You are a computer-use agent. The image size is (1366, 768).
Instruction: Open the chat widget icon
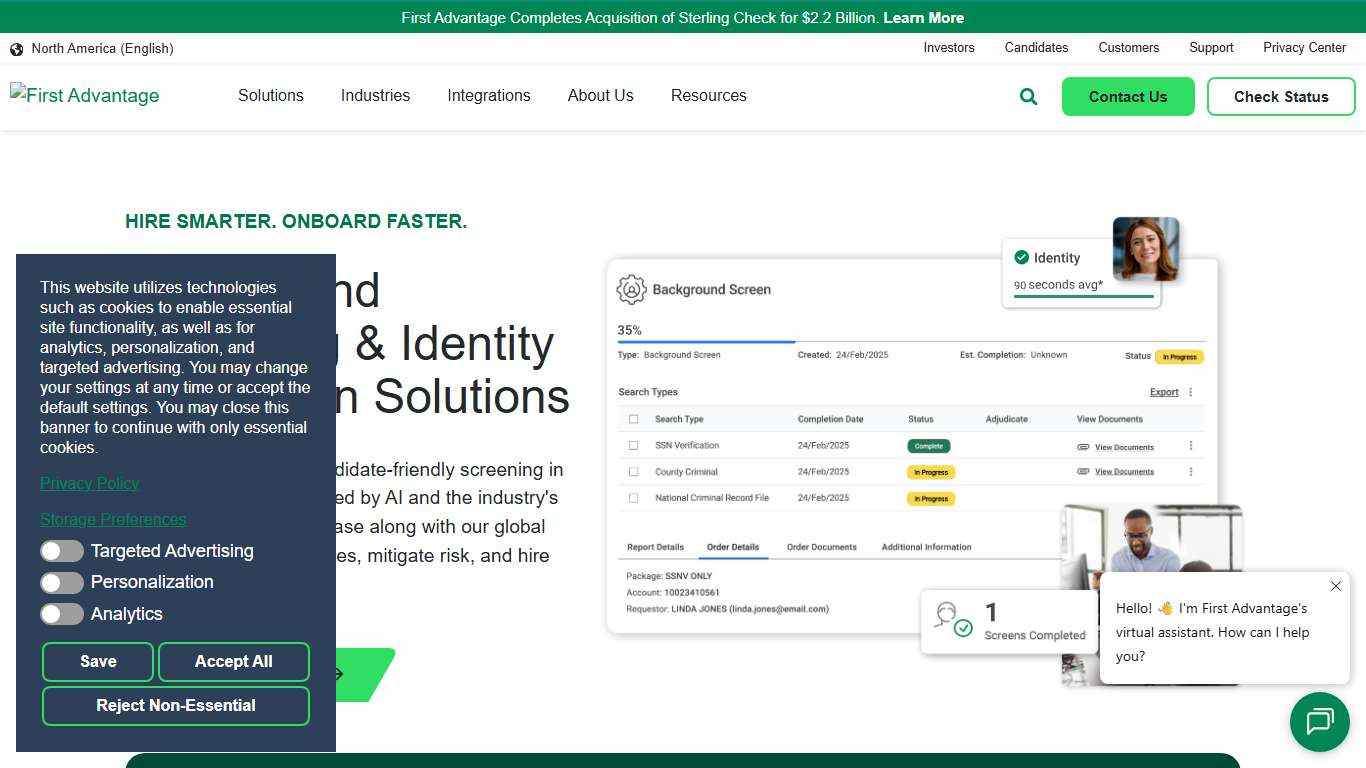click(1319, 721)
